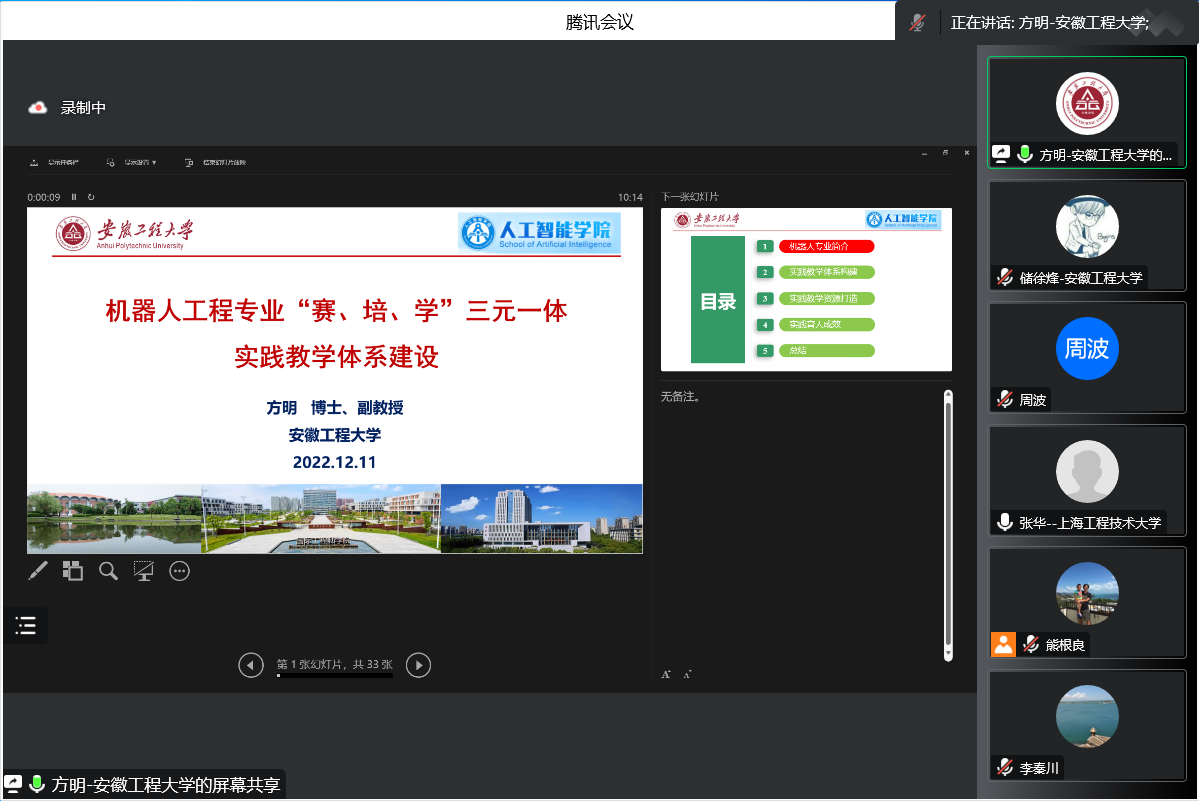Open the see all slides grid view
Image resolution: width=1199 pixels, height=801 pixels.
pyautogui.click(x=73, y=571)
